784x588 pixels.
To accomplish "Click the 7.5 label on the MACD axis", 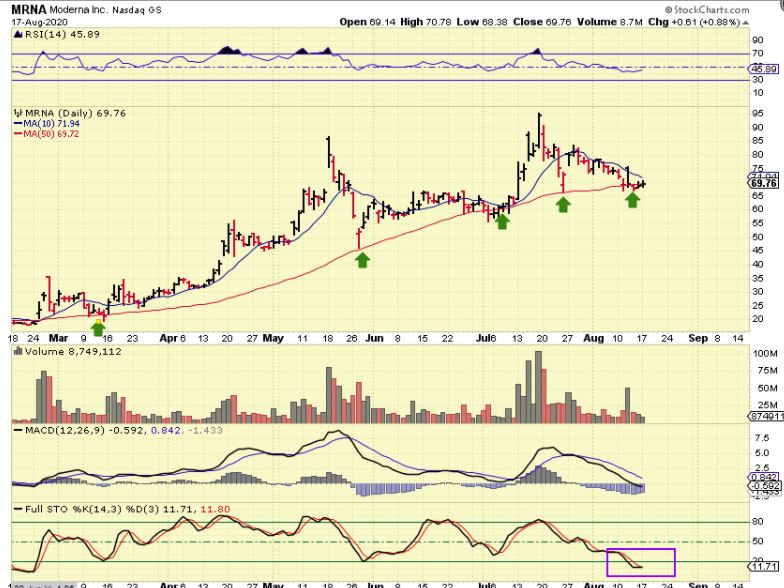I will pos(762,438).
